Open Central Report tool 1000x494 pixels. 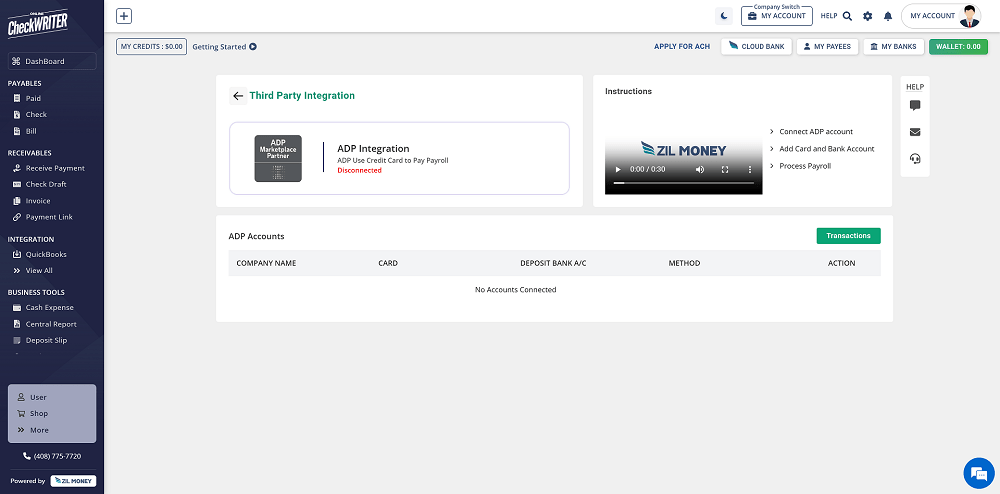51,324
